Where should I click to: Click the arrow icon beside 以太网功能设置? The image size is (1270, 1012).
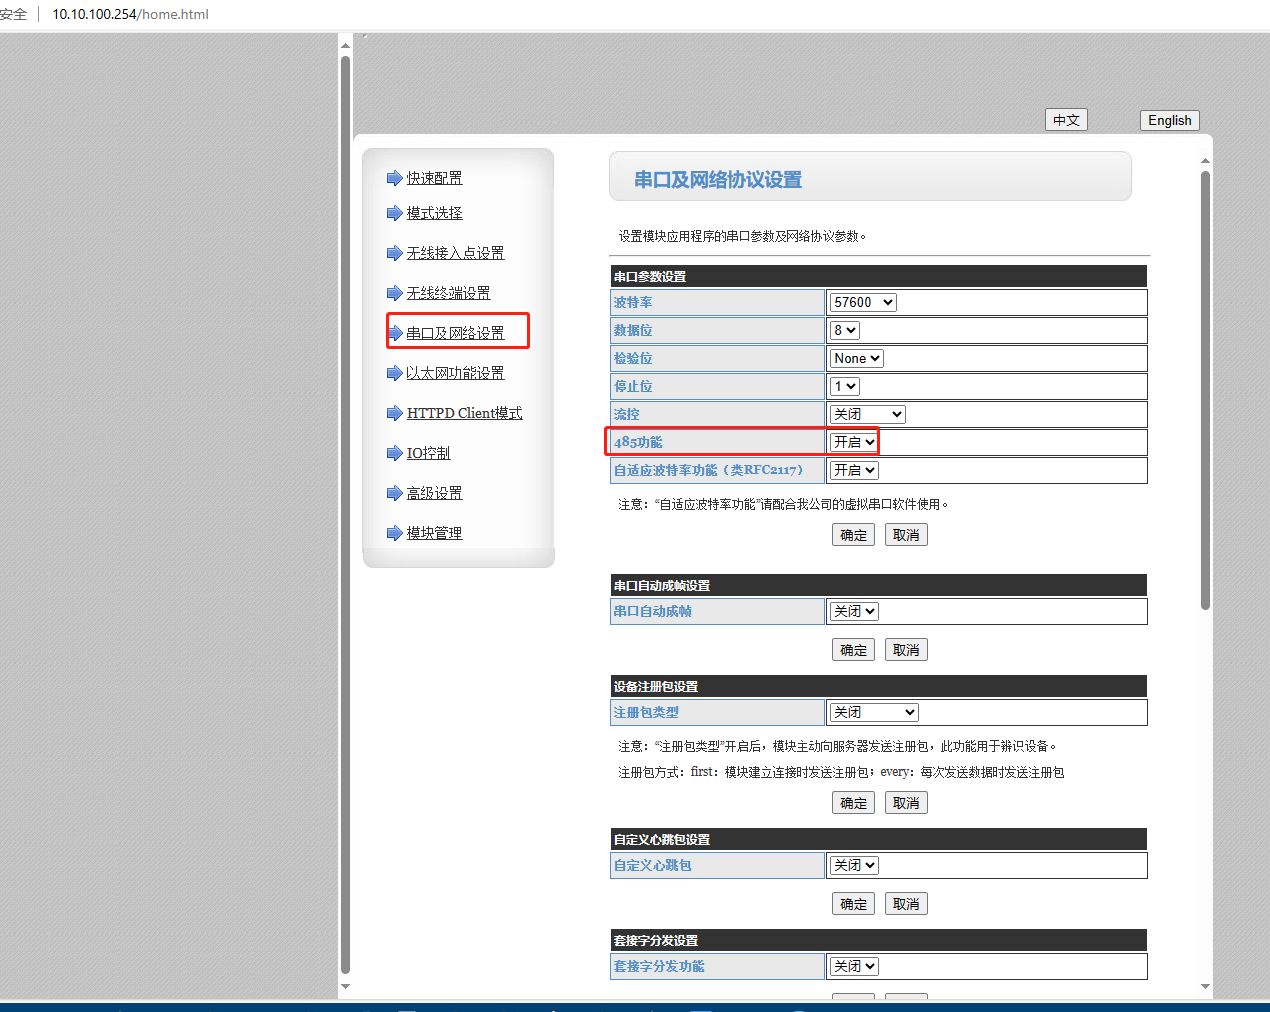click(394, 373)
